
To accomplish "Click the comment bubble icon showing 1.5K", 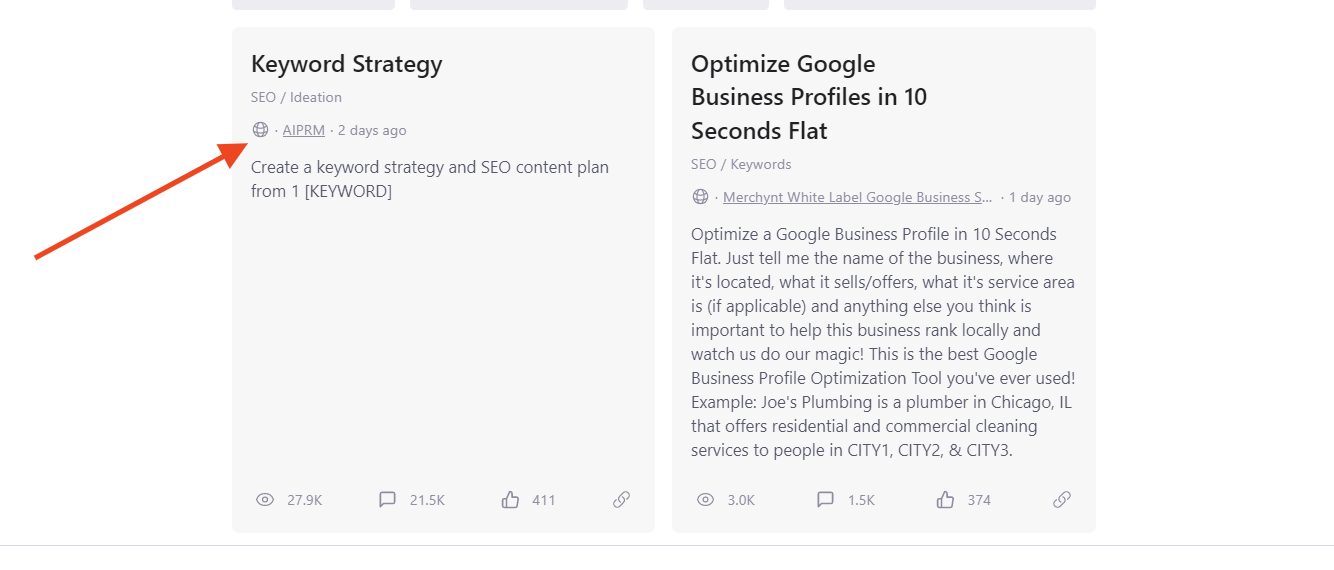I will coord(825,500).
